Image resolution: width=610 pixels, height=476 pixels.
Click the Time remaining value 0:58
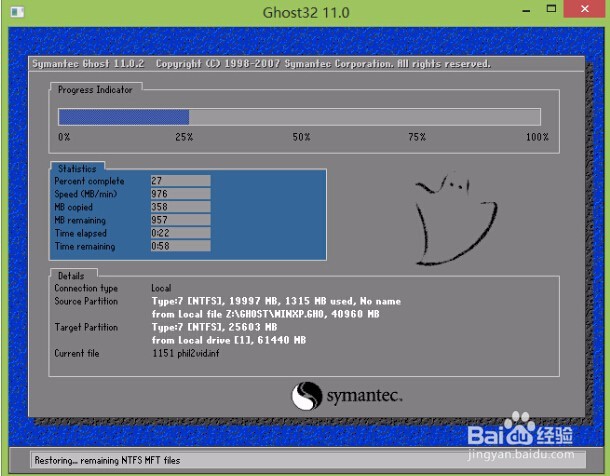tap(181, 246)
